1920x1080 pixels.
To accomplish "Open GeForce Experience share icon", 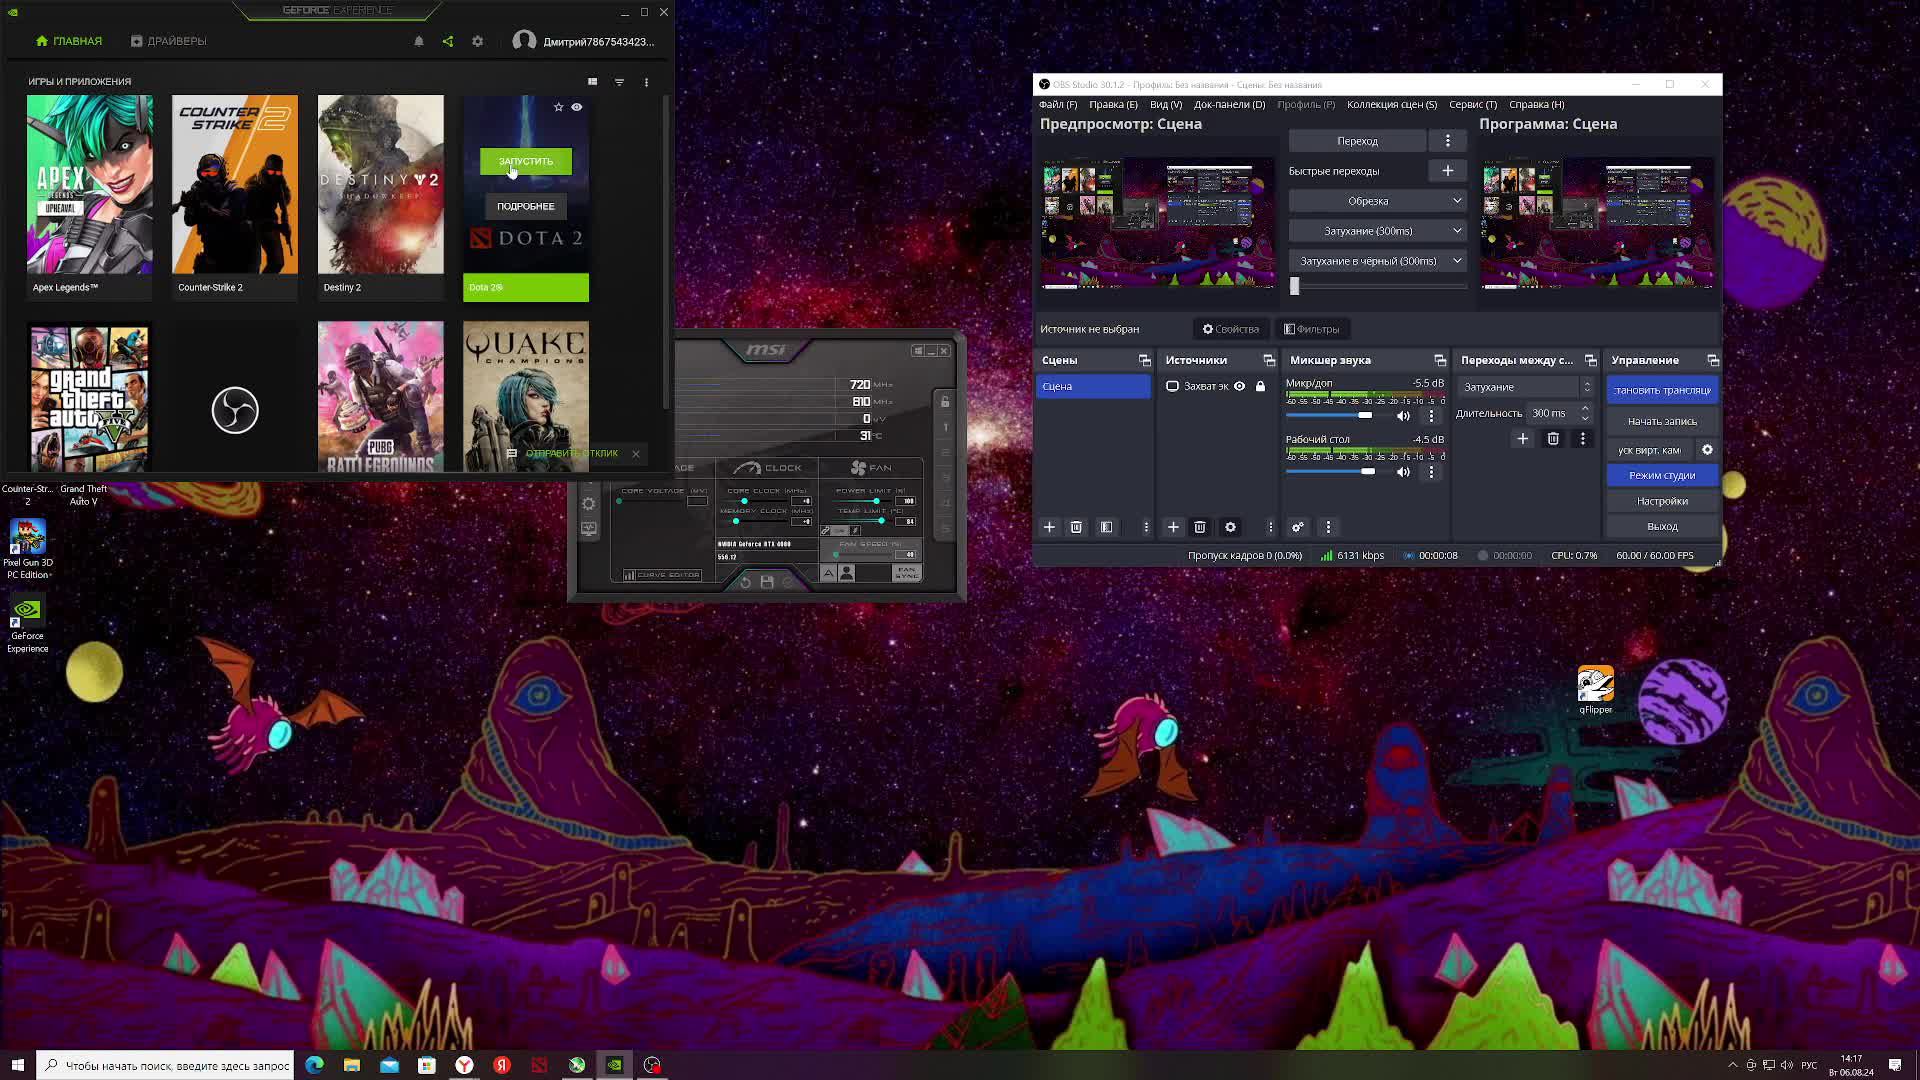I will tap(448, 41).
